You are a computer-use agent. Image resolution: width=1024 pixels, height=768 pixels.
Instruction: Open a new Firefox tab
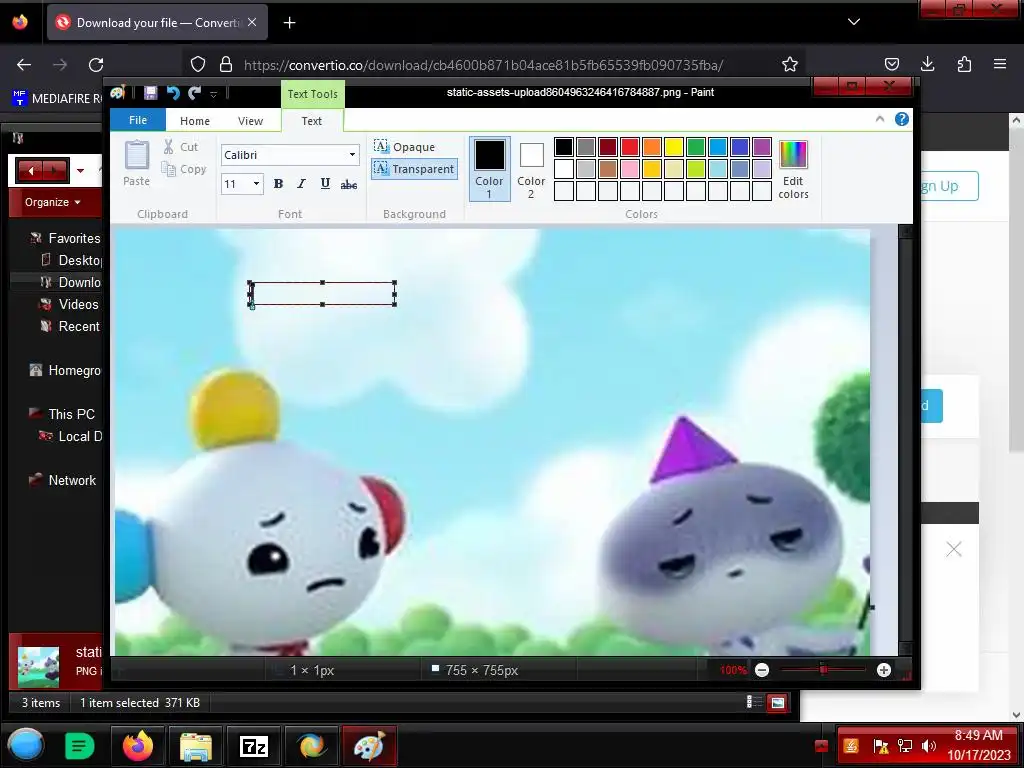tap(289, 23)
